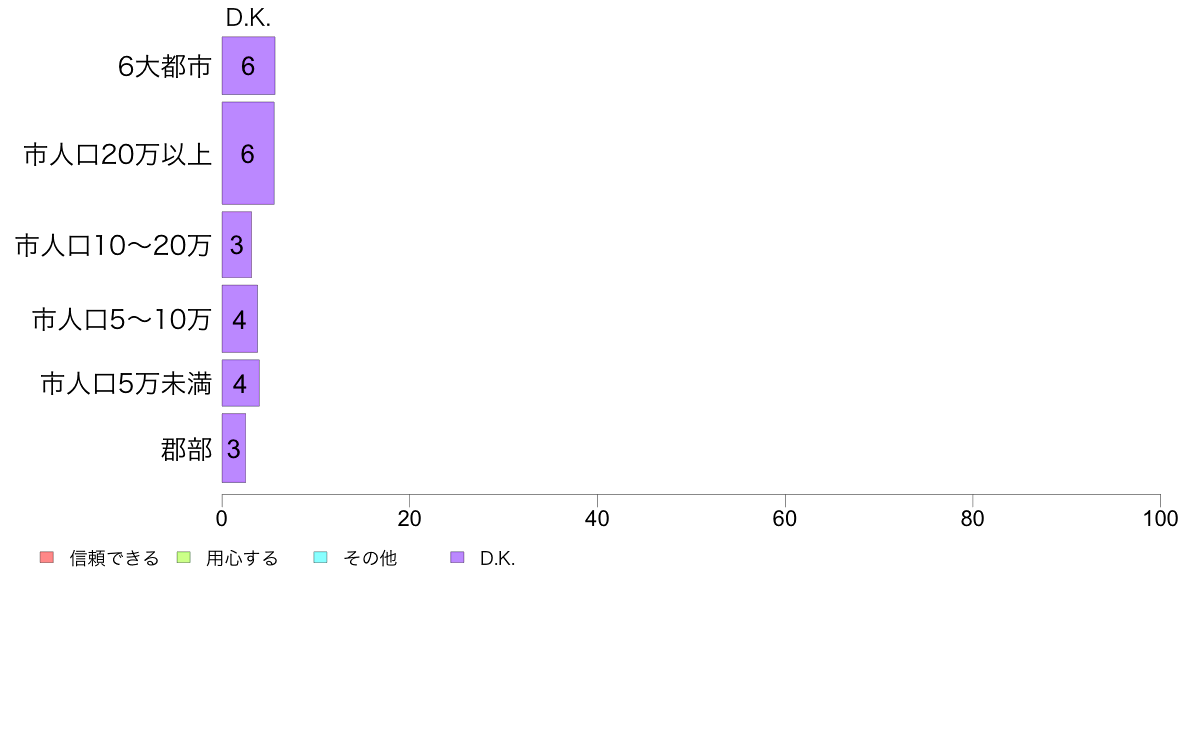Click the axis tick labeled 100

pyautogui.click(x=1160, y=518)
